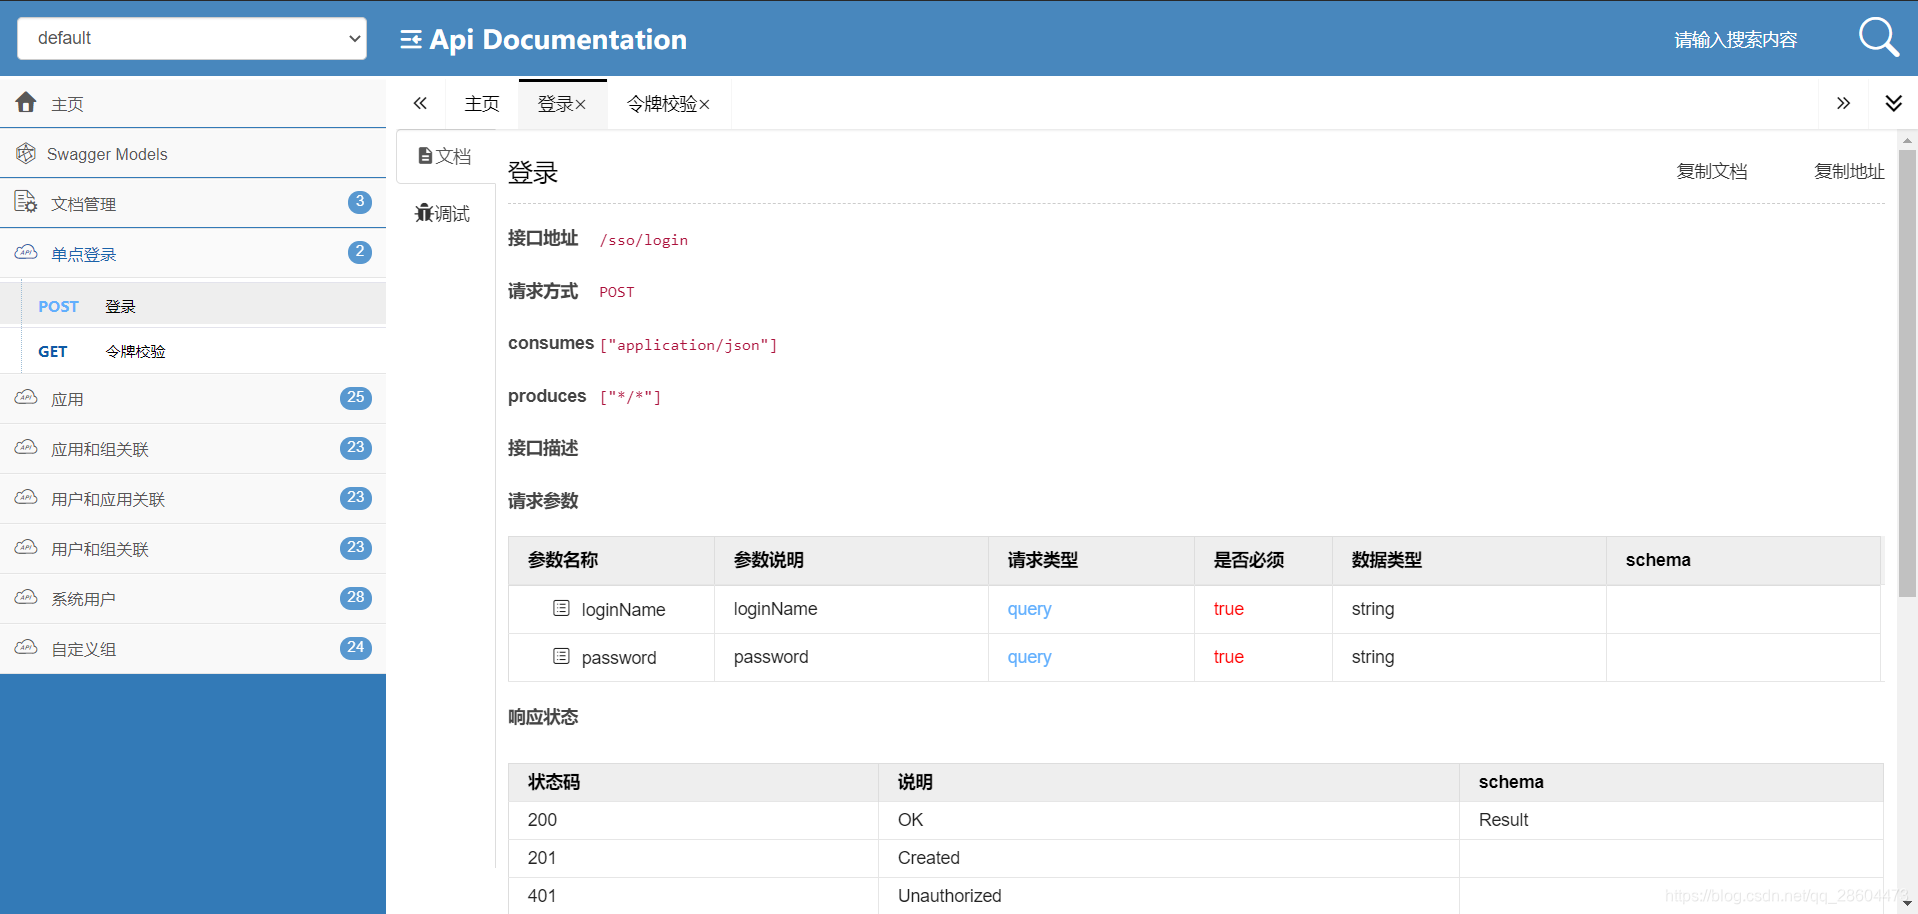
Task: Click the cloud icon beside 系统用户
Action: [x=26, y=598]
